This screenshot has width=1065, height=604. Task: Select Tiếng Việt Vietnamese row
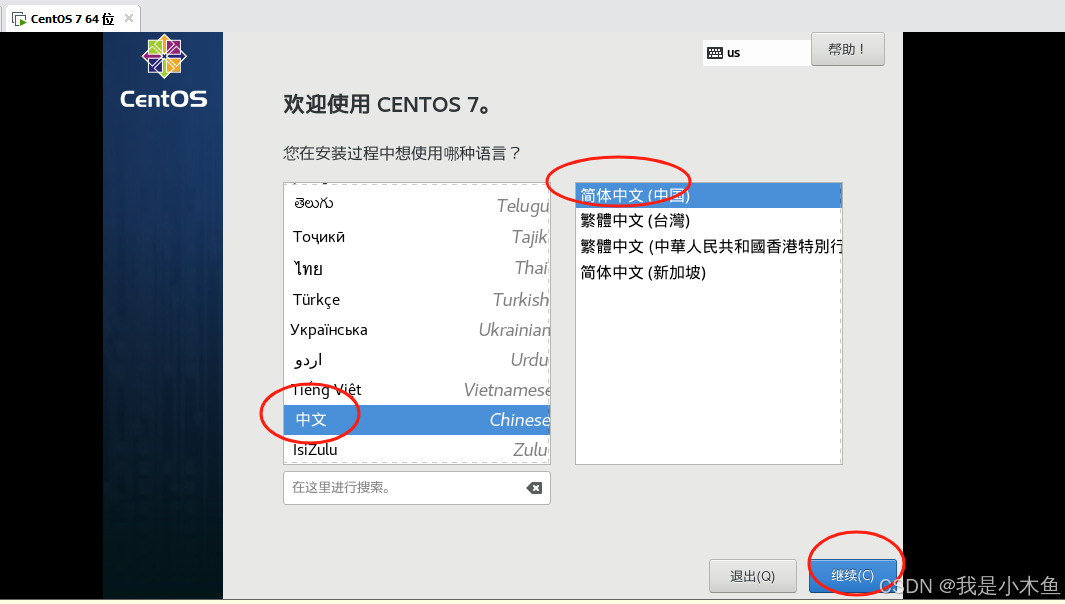tap(417, 389)
